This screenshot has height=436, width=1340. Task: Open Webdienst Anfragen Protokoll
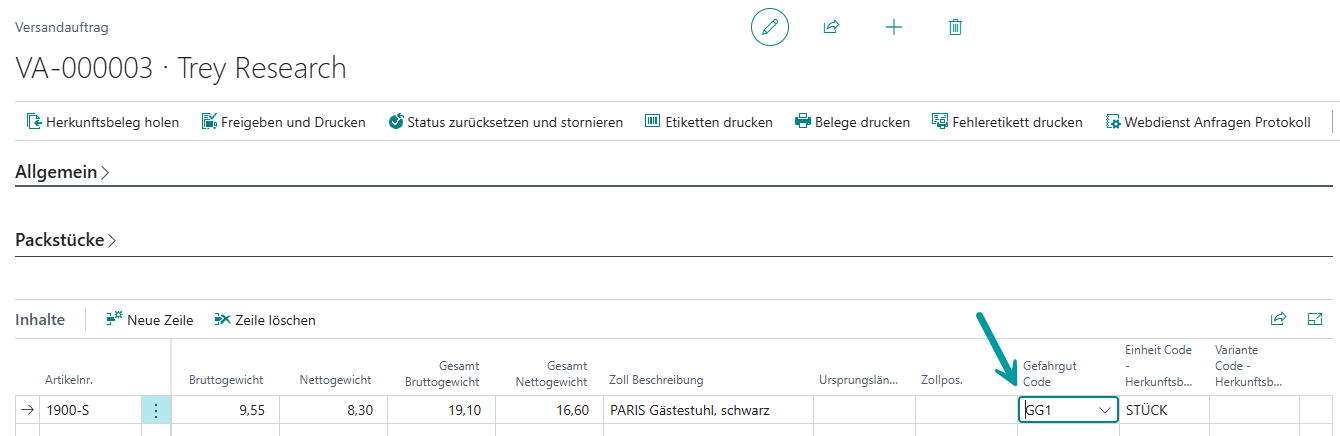[x=1207, y=122]
